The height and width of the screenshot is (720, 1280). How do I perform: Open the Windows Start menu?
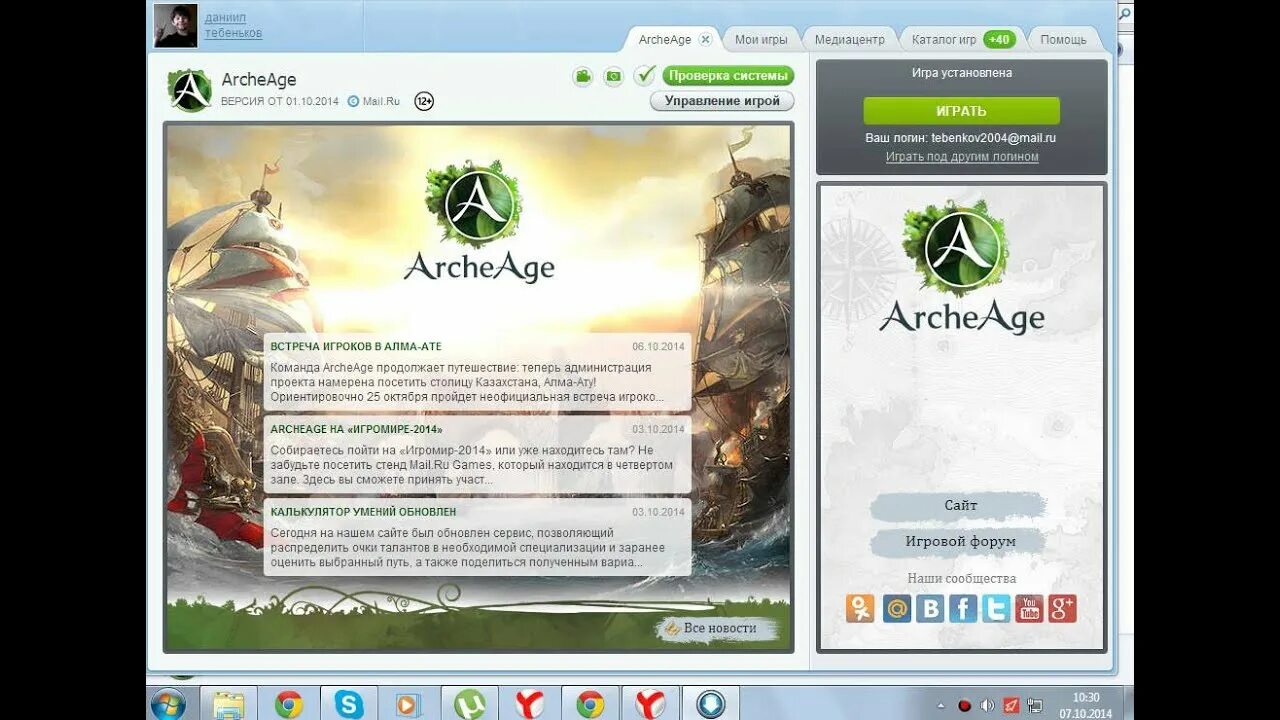coord(168,704)
